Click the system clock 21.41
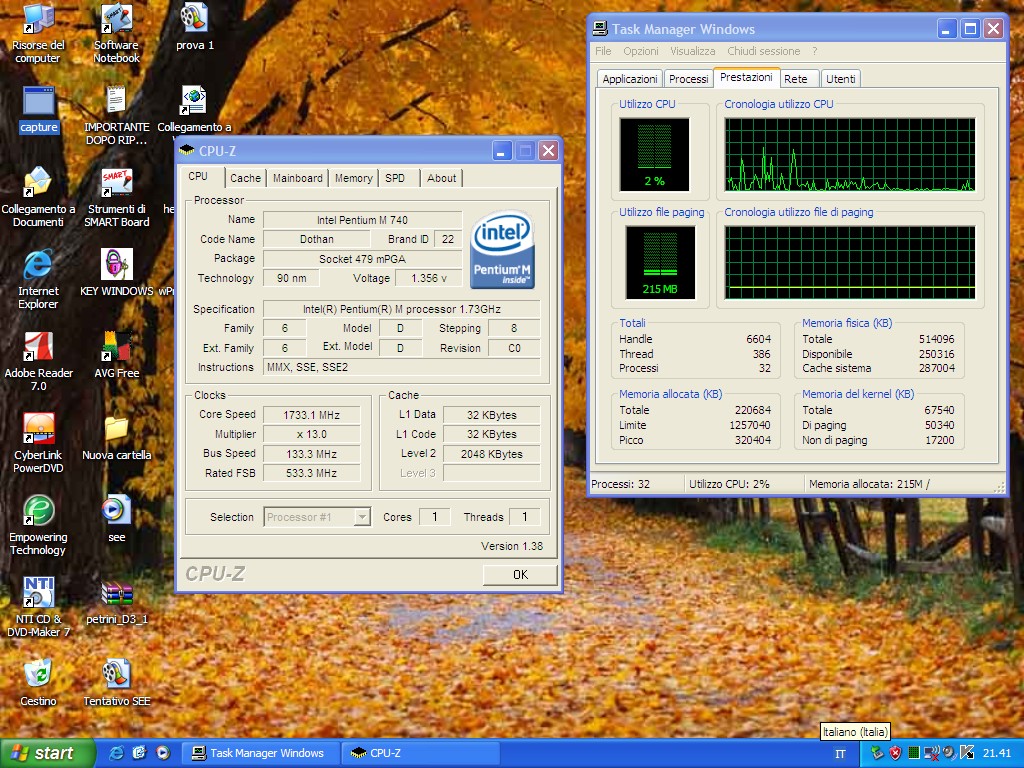This screenshot has width=1024, height=768. pos(997,754)
